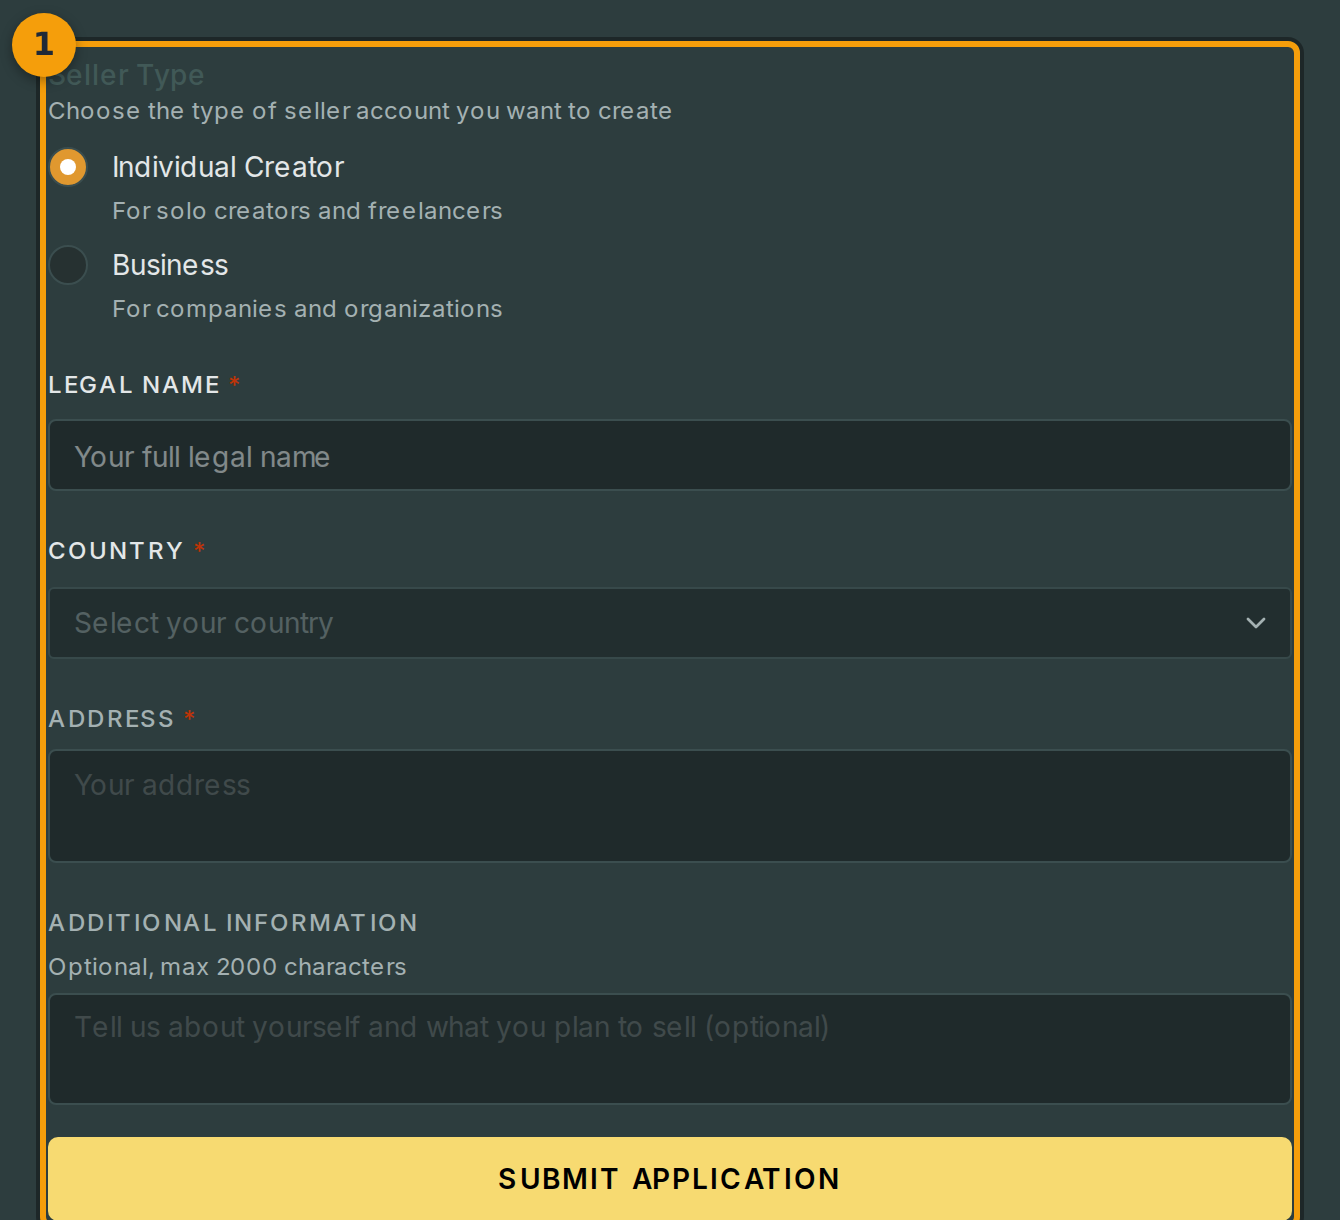Click the 'ADDRESS' field label
Image resolution: width=1340 pixels, height=1220 pixels.
(111, 719)
